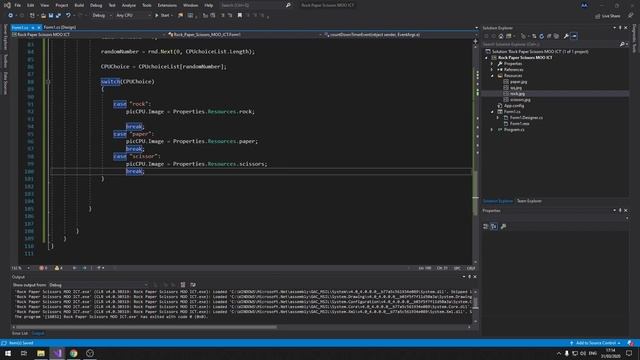Switch to Form1.cs [Design] tab

[60, 27]
